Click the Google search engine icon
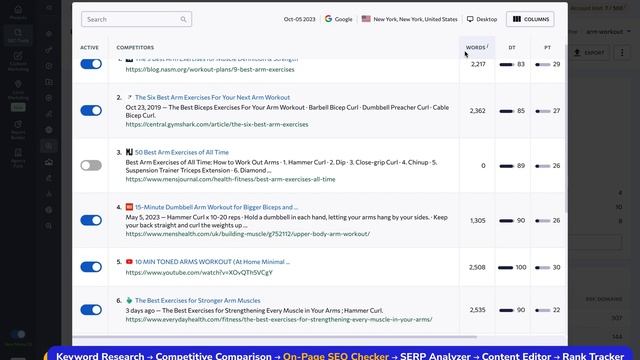The height and width of the screenshot is (360, 640). pos(328,19)
